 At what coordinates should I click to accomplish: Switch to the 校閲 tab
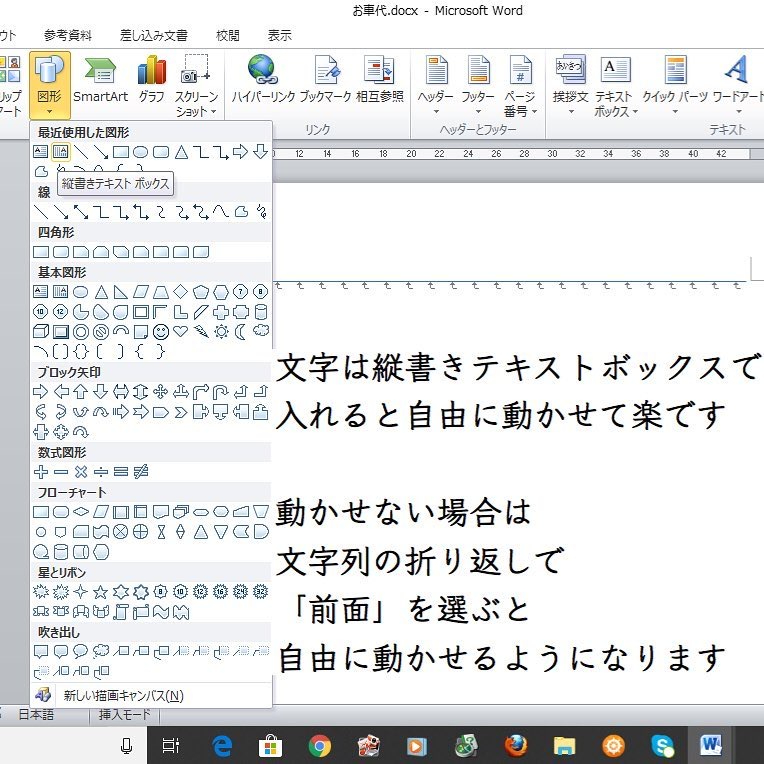(x=228, y=36)
